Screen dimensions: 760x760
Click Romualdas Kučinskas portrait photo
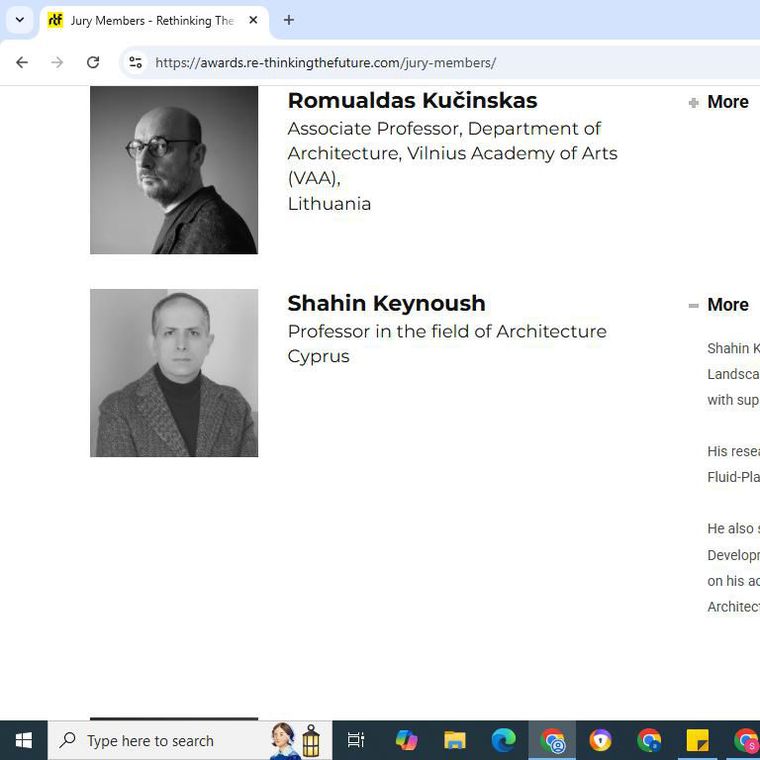tap(174, 169)
